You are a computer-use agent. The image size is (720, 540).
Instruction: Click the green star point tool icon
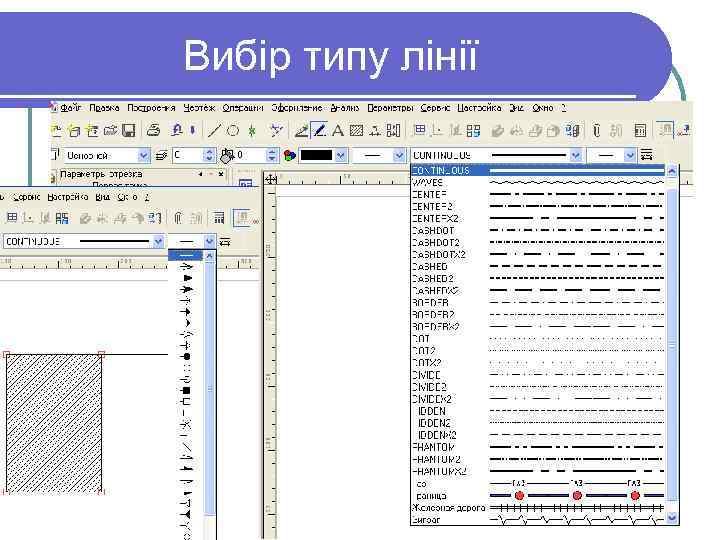point(252,131)
